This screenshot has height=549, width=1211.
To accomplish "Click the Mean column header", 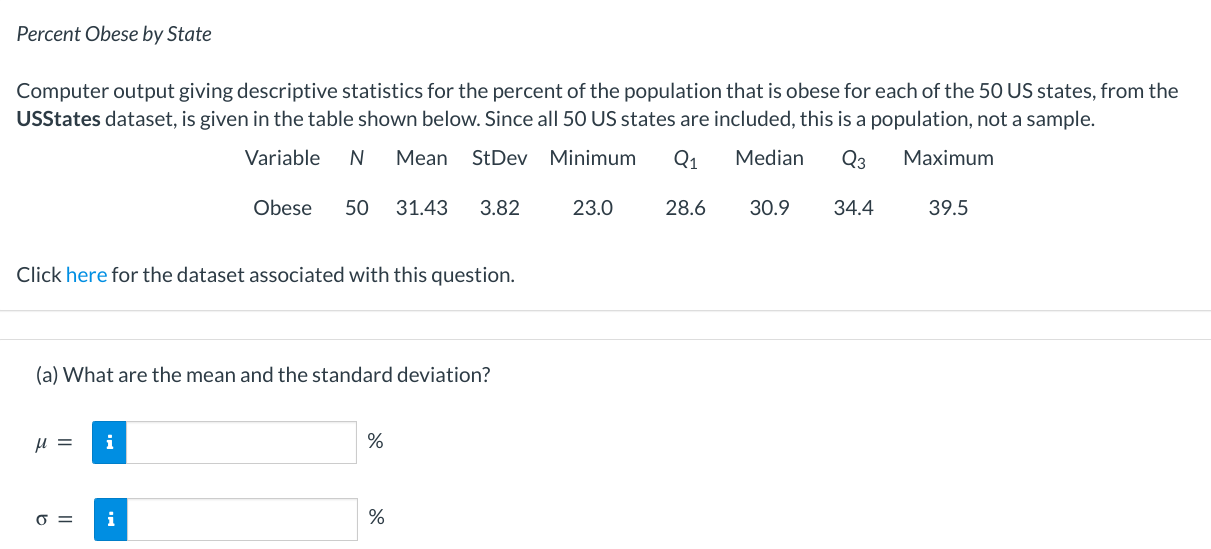I will (422, 158).
